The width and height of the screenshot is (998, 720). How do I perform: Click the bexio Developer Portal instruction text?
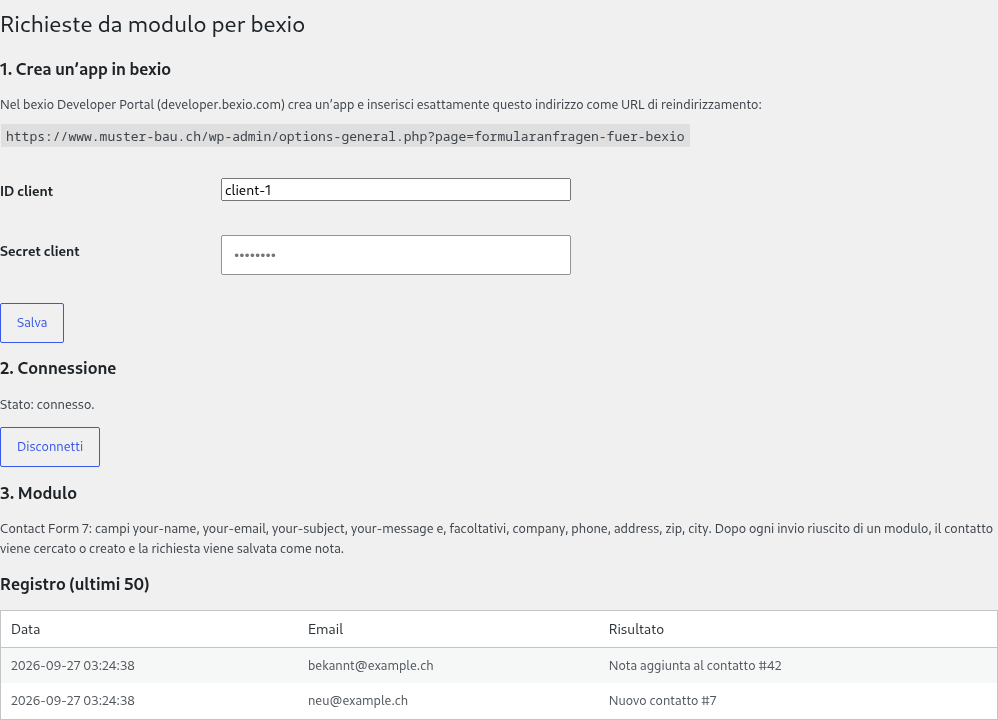381,105
